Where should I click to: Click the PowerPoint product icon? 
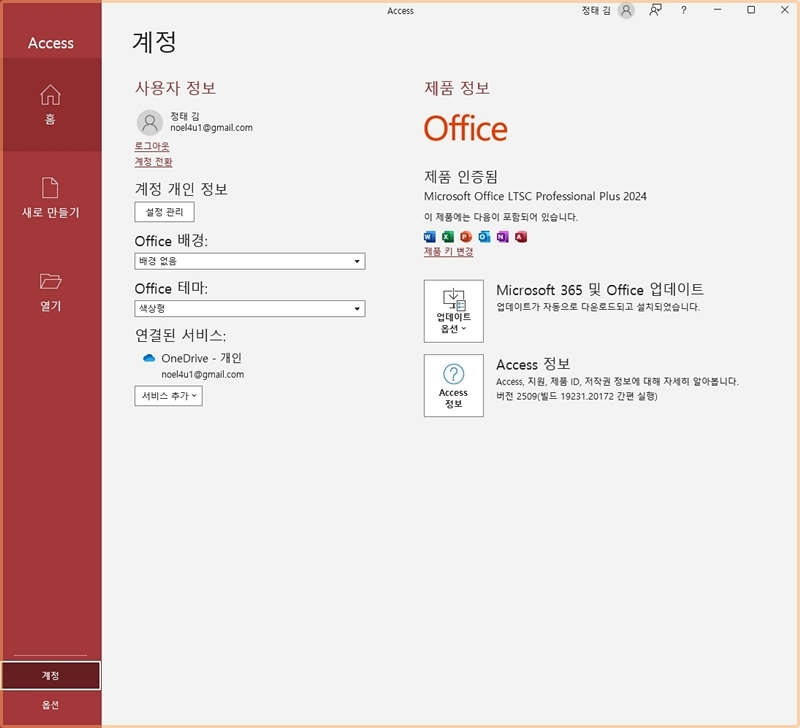(466, 237)
